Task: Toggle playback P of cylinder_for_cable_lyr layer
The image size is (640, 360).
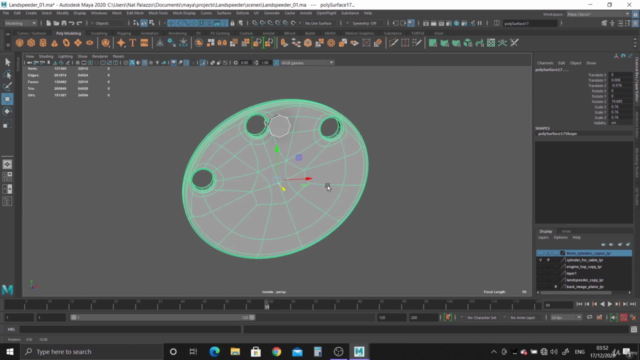Action: click(548, 260)
